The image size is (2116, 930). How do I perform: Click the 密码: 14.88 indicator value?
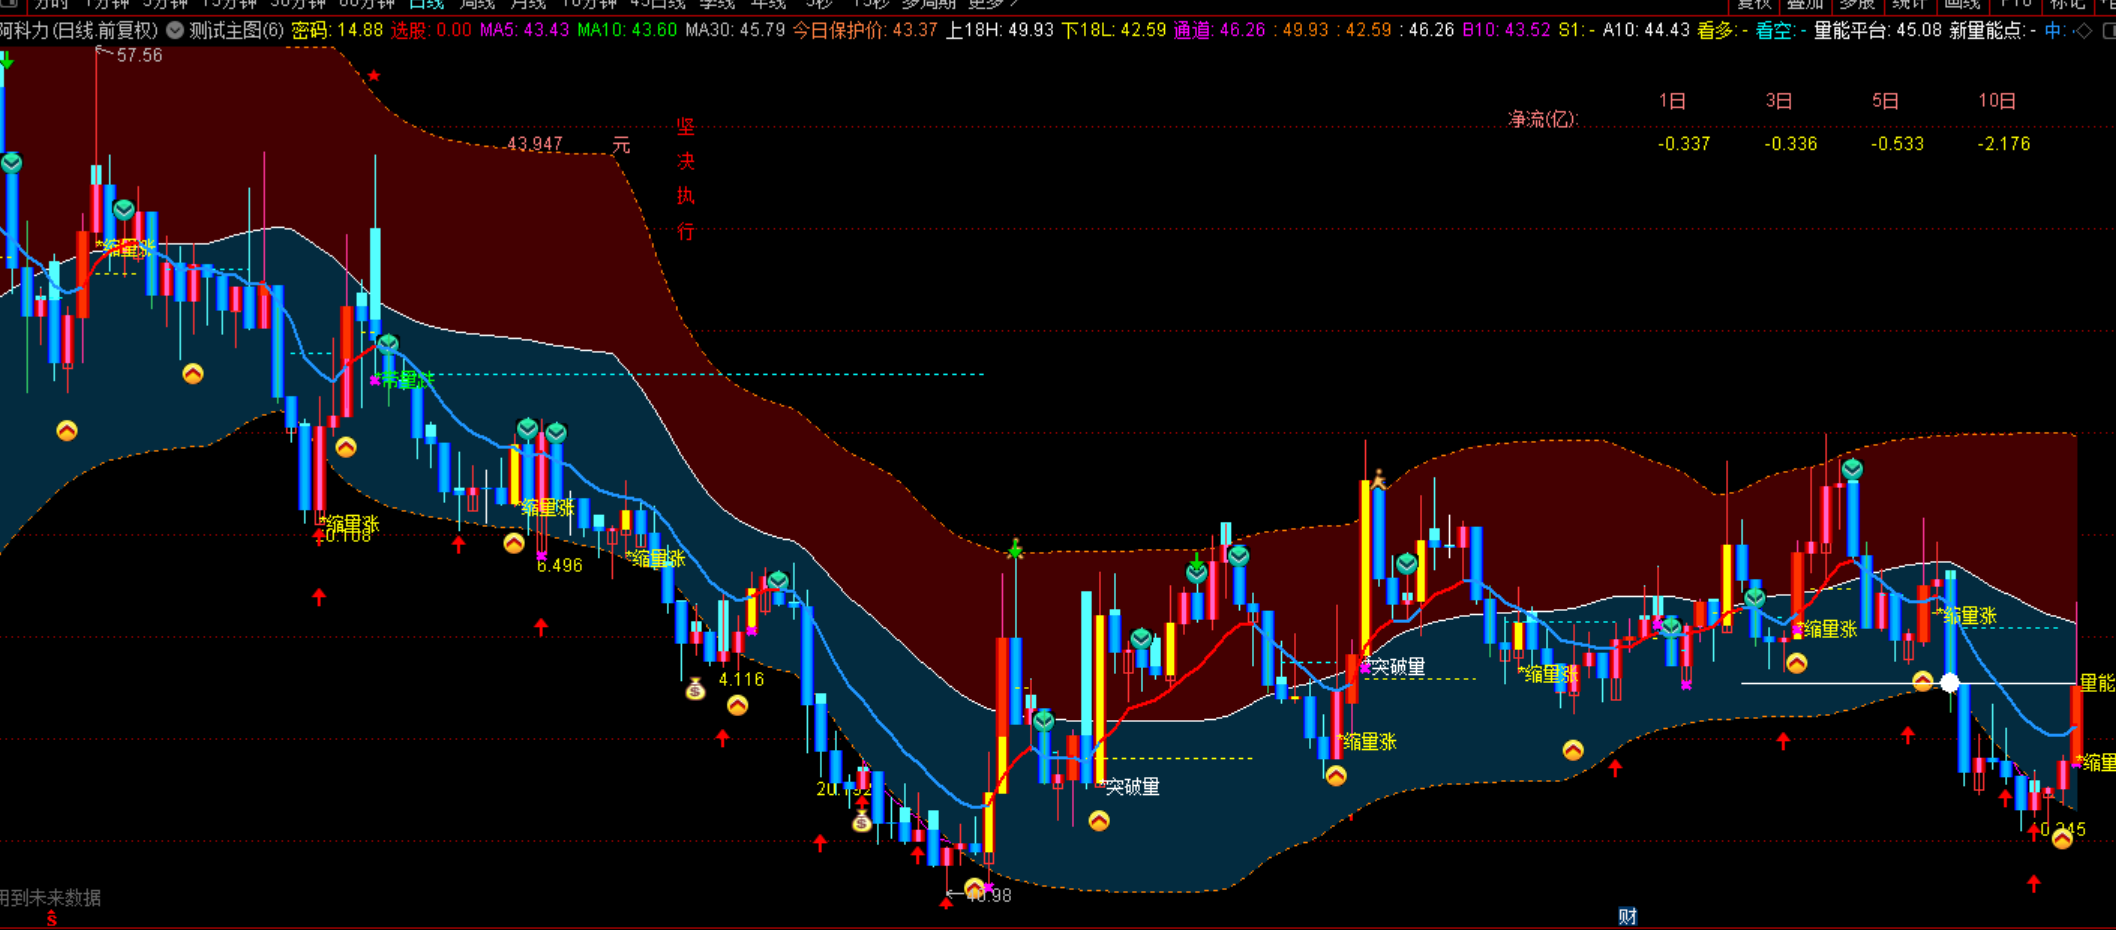[337, 30]
